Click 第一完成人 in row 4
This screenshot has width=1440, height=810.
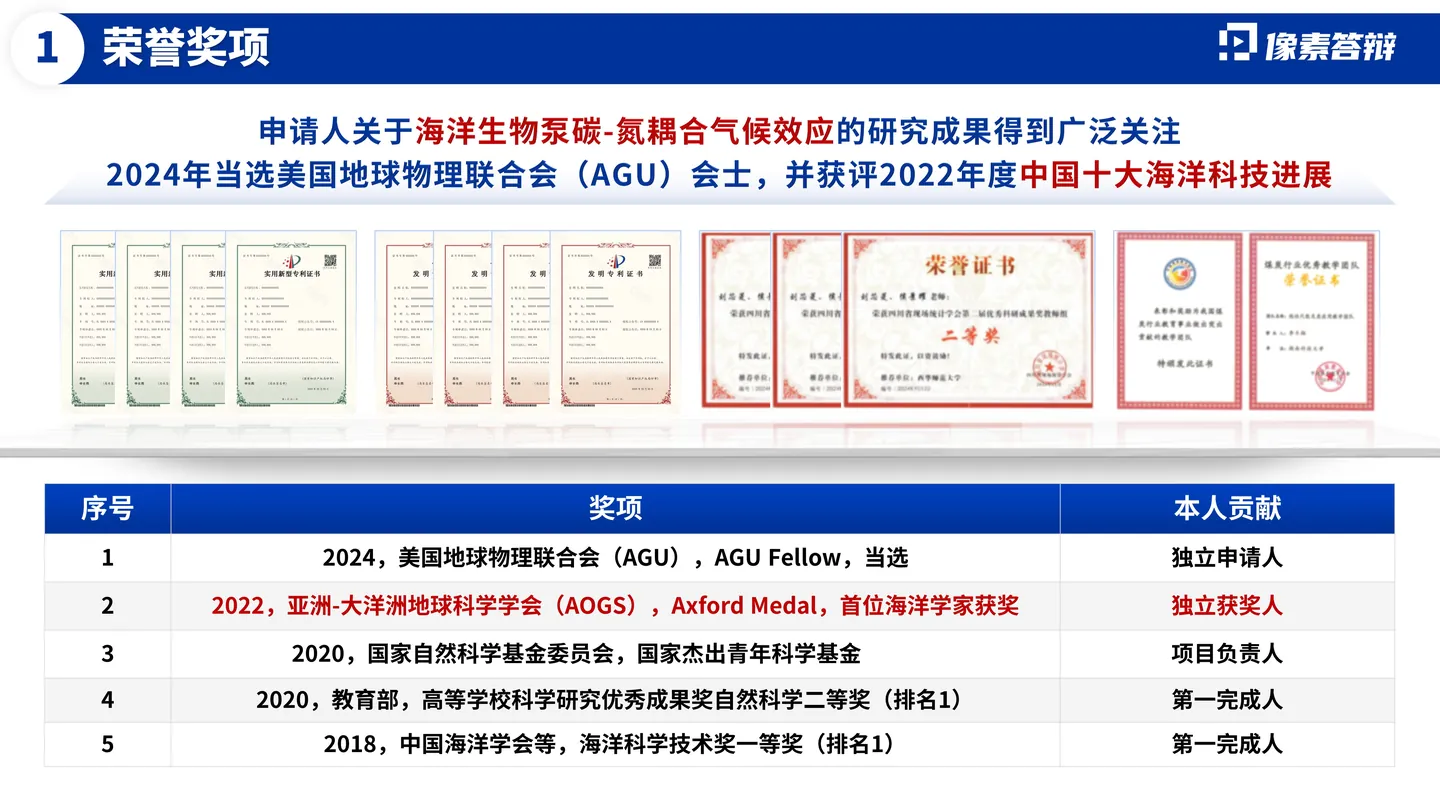[1227, 700]
